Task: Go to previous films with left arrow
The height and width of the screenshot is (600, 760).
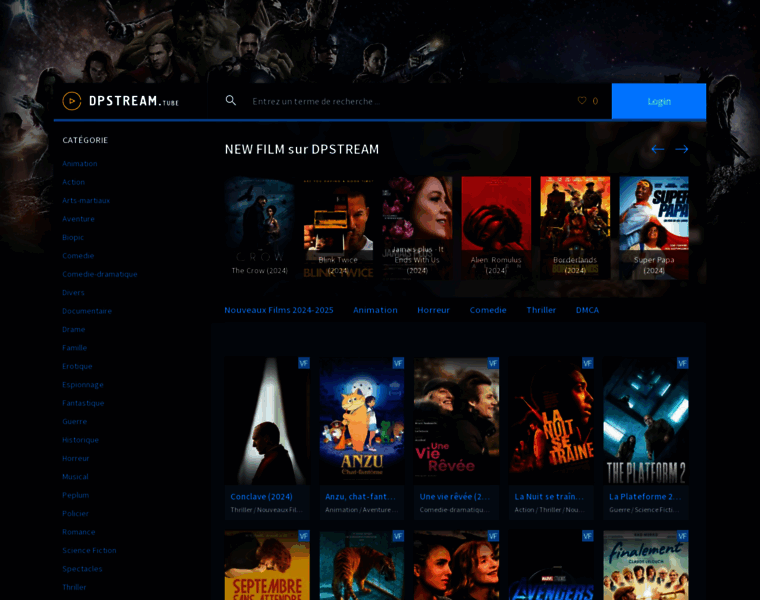Action: 657,149
